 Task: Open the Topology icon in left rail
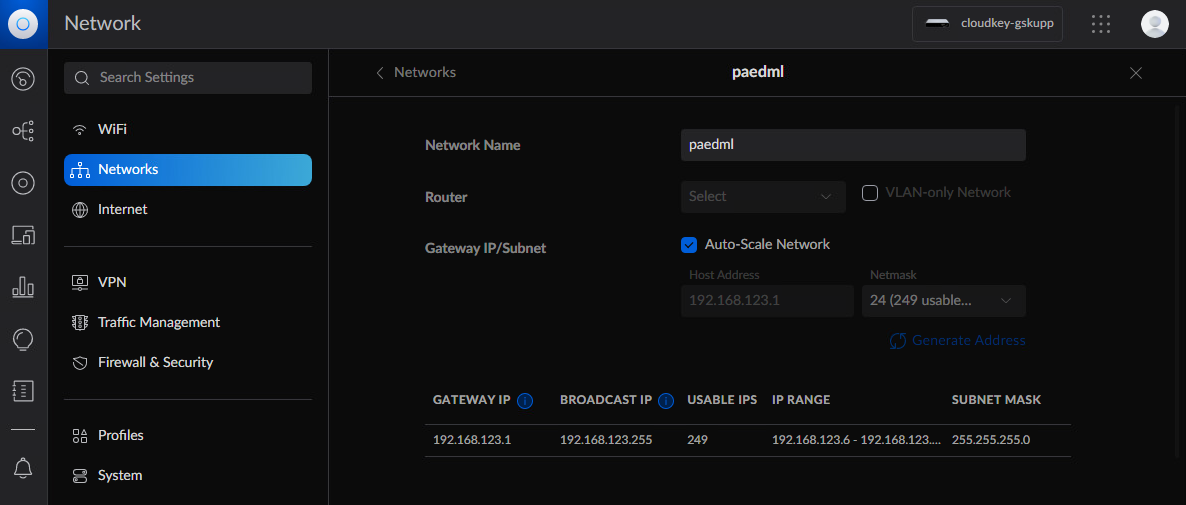tap(23, 131)
